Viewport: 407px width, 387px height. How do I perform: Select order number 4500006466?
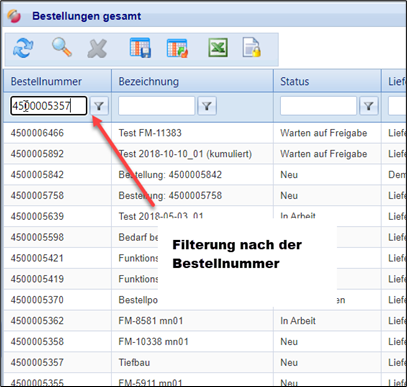[x=37, y=133]
